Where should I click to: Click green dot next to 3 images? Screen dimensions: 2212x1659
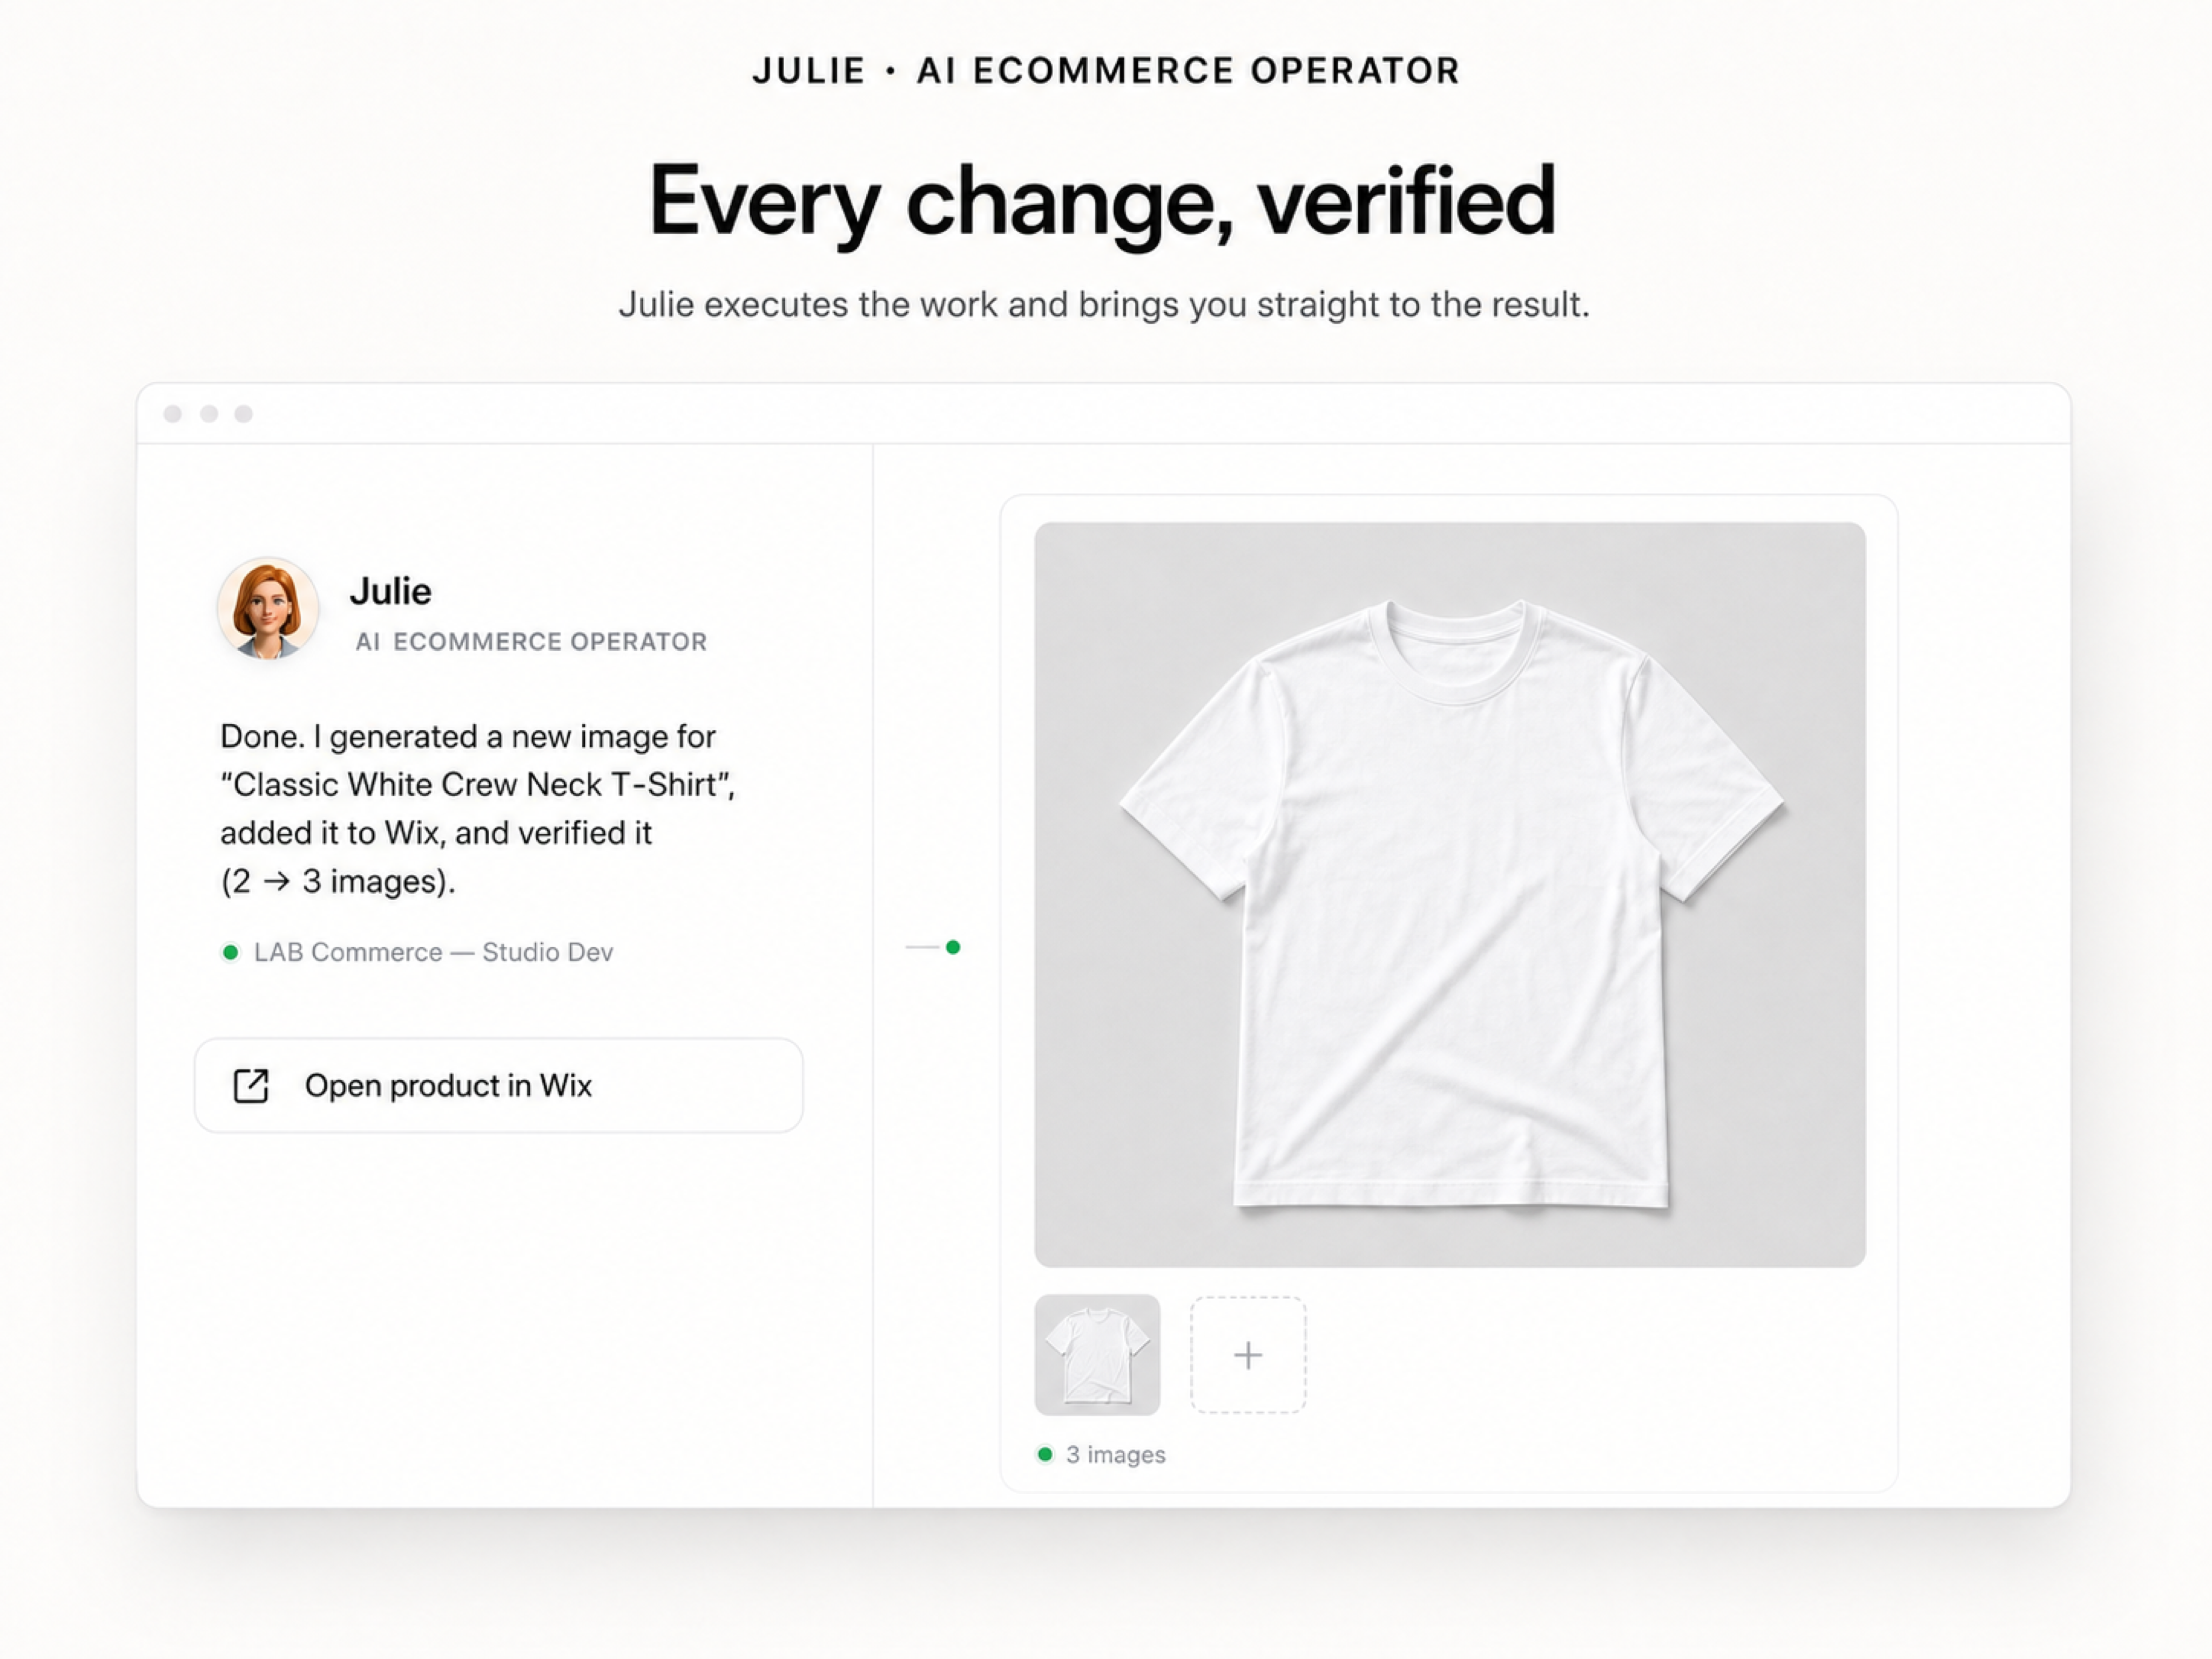(x=1045, y=1454)
